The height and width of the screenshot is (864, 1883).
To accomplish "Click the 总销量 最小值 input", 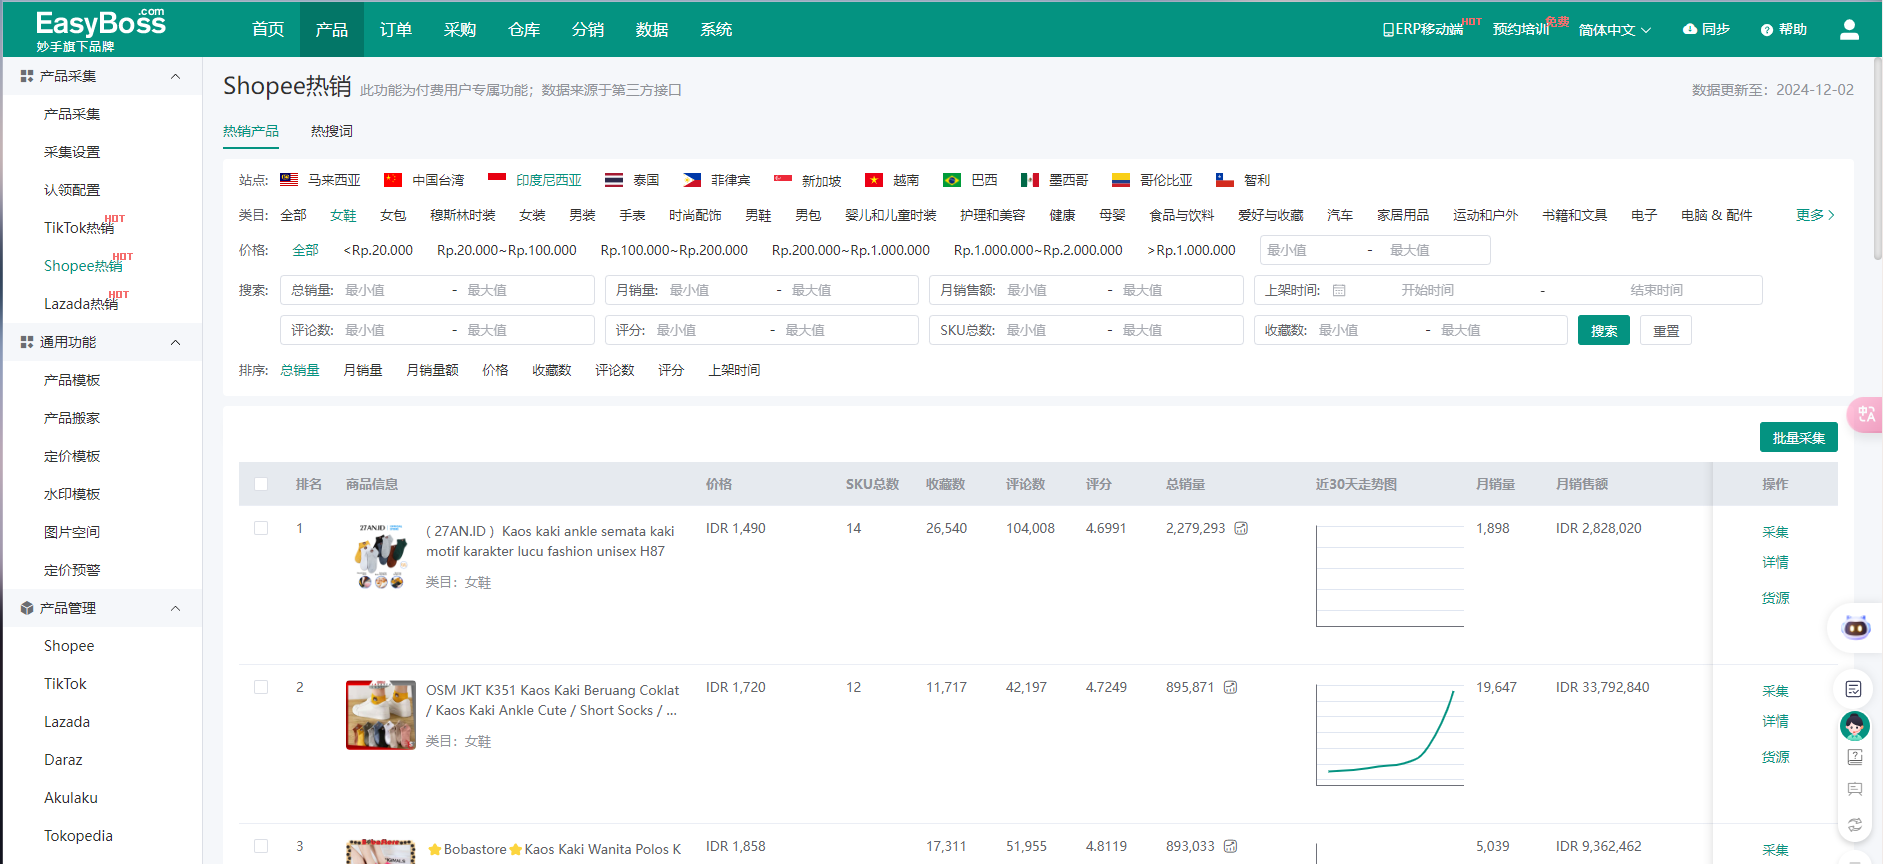I will click(x=395, y=290).
